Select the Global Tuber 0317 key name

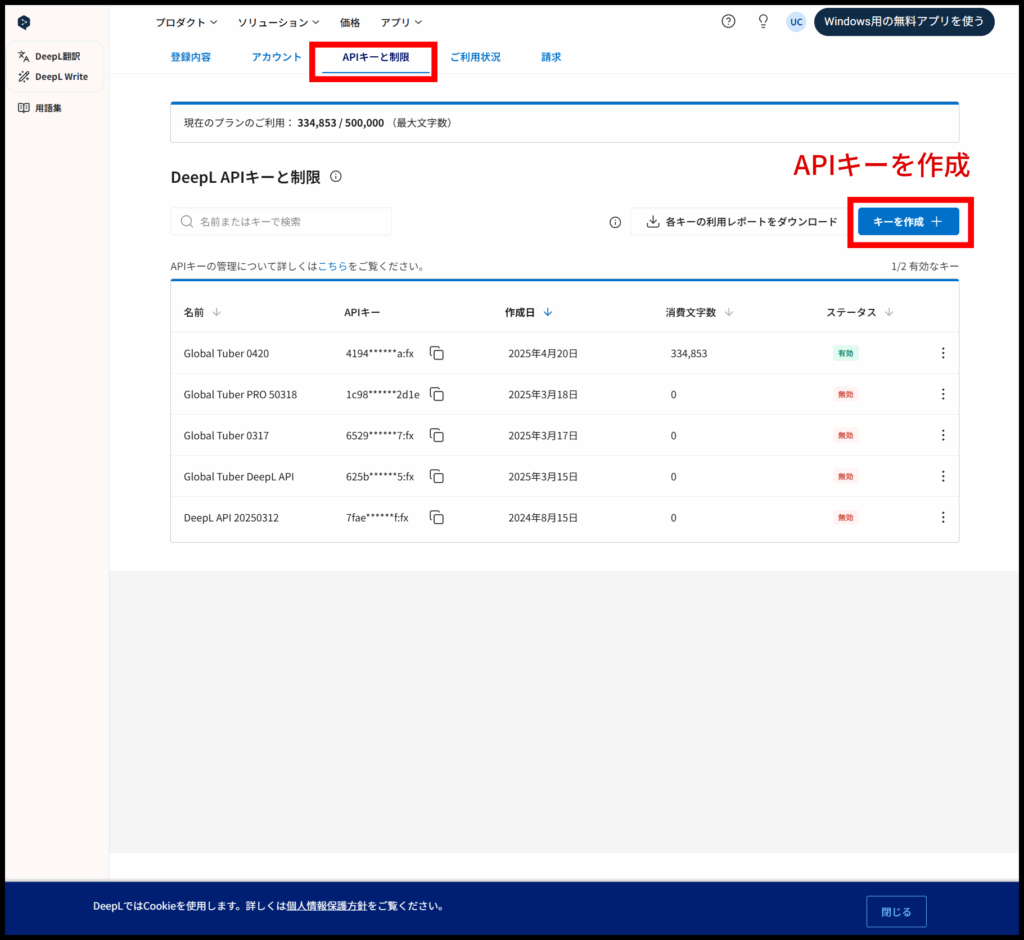point(226,436)
